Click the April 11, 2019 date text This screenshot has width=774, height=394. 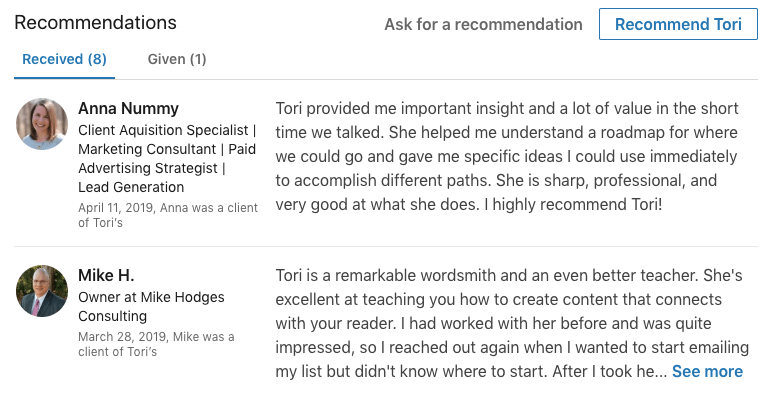click(x=116, y=208)
